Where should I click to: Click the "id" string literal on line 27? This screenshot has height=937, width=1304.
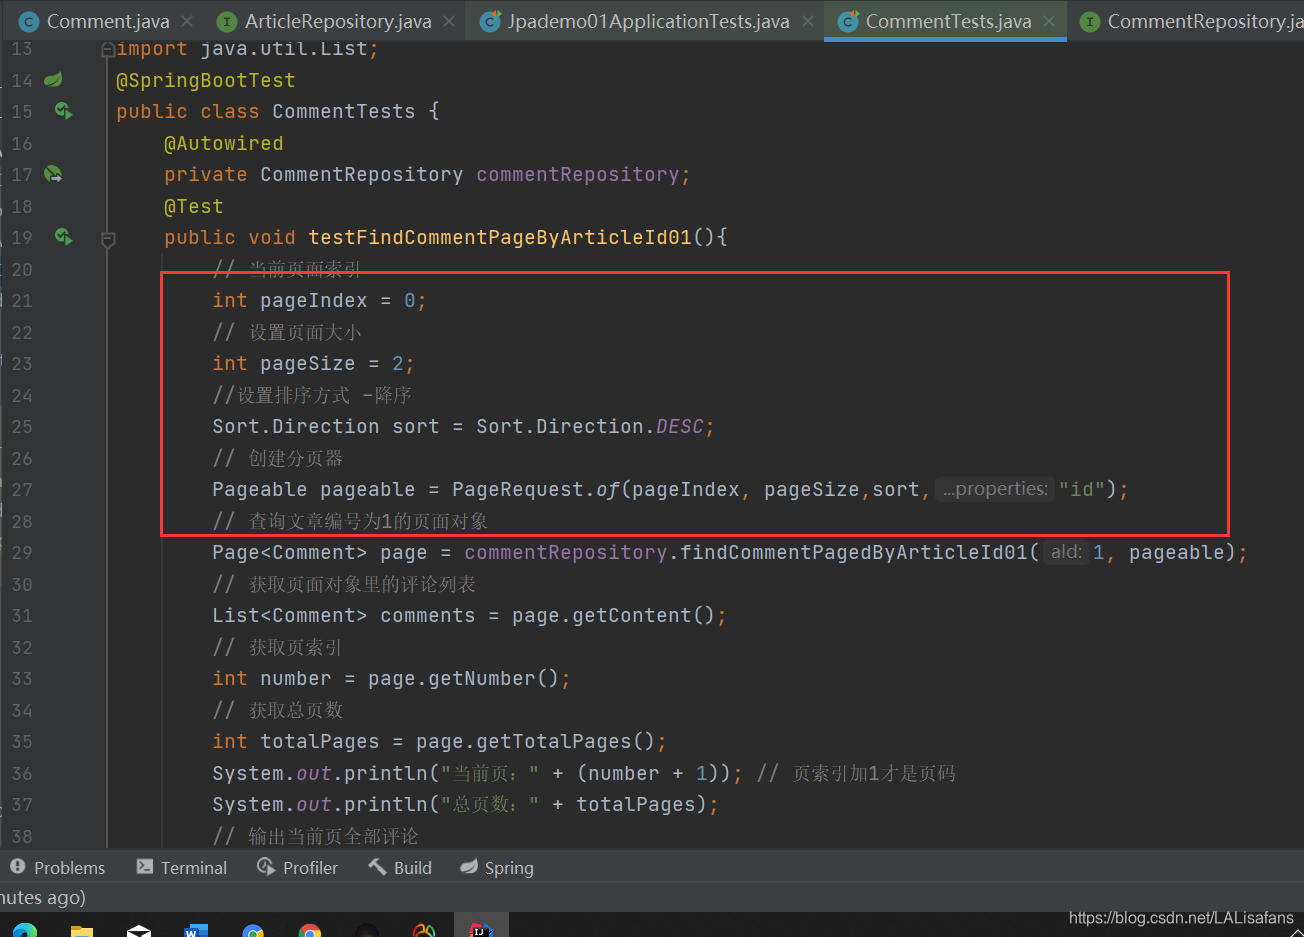[x=1082, y=489]
